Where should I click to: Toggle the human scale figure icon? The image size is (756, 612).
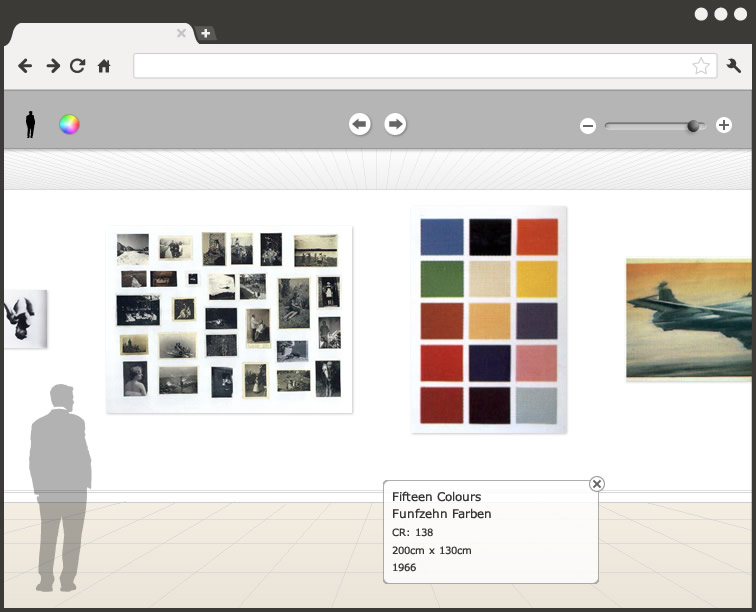[x=30, y=124]
